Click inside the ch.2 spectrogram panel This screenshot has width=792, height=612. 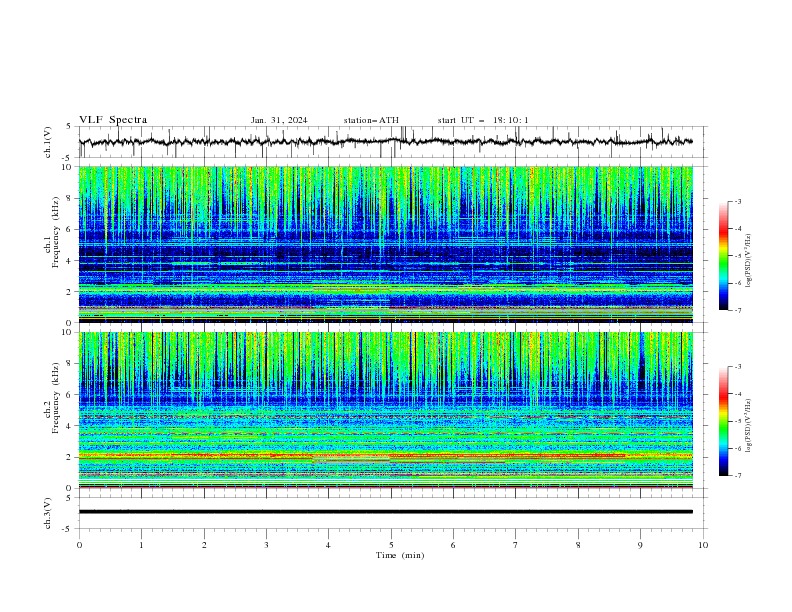coord(386,410)
